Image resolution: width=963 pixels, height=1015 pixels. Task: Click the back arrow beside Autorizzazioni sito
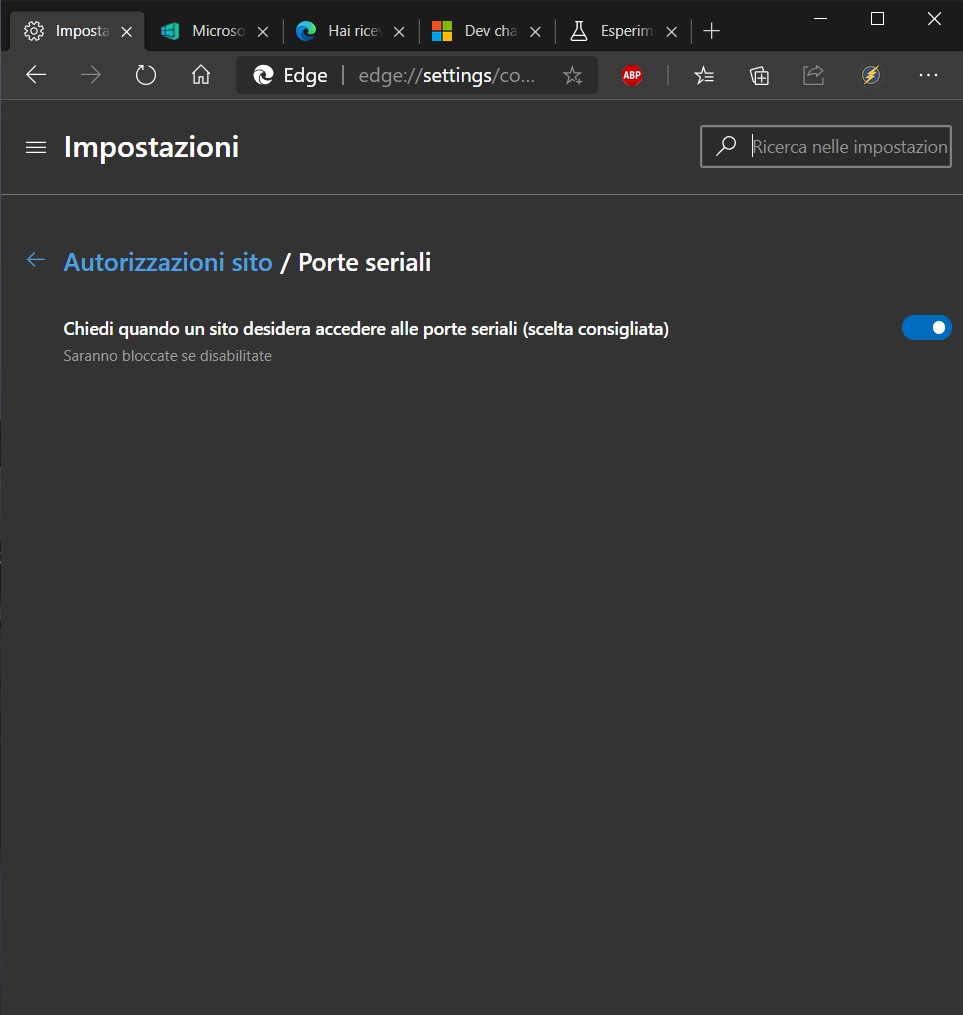(x=36, y=260)
